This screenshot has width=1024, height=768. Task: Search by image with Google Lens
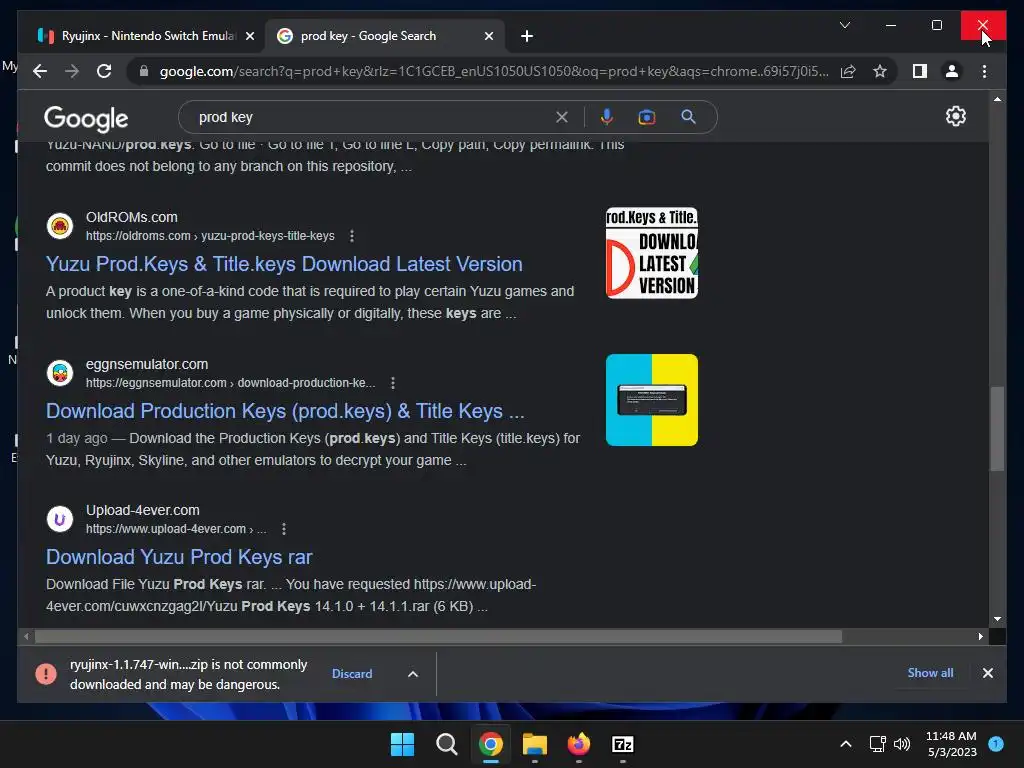click(647, 117)
